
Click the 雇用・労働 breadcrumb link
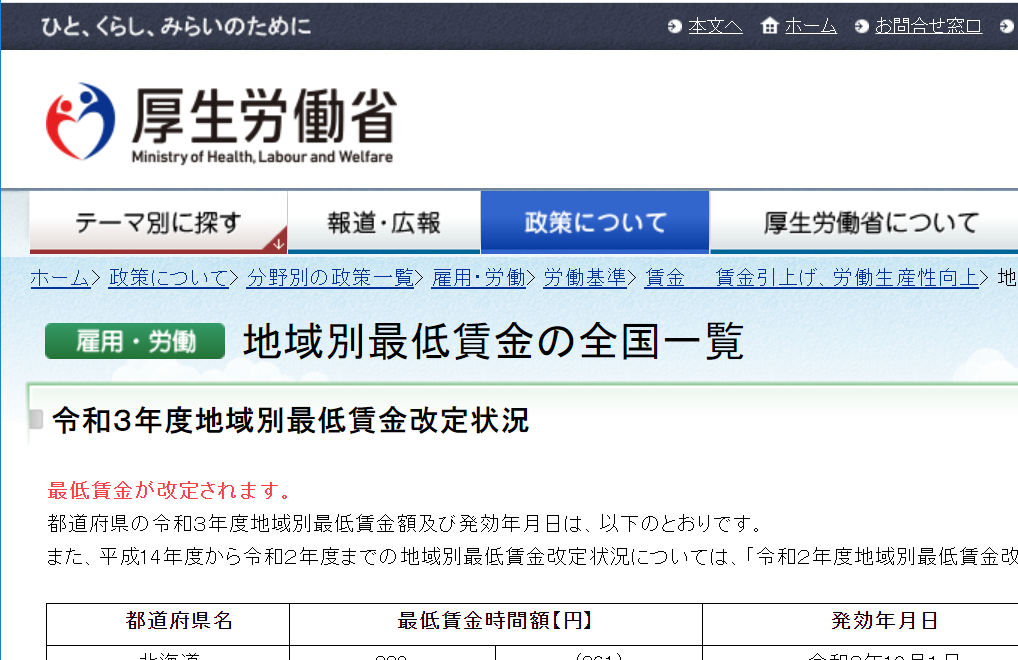tap(478, 278)
